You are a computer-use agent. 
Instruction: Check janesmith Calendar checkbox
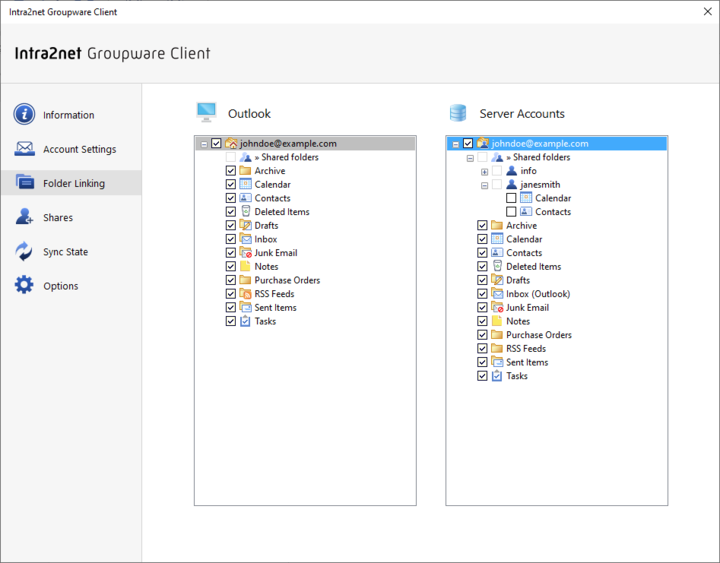511,198
